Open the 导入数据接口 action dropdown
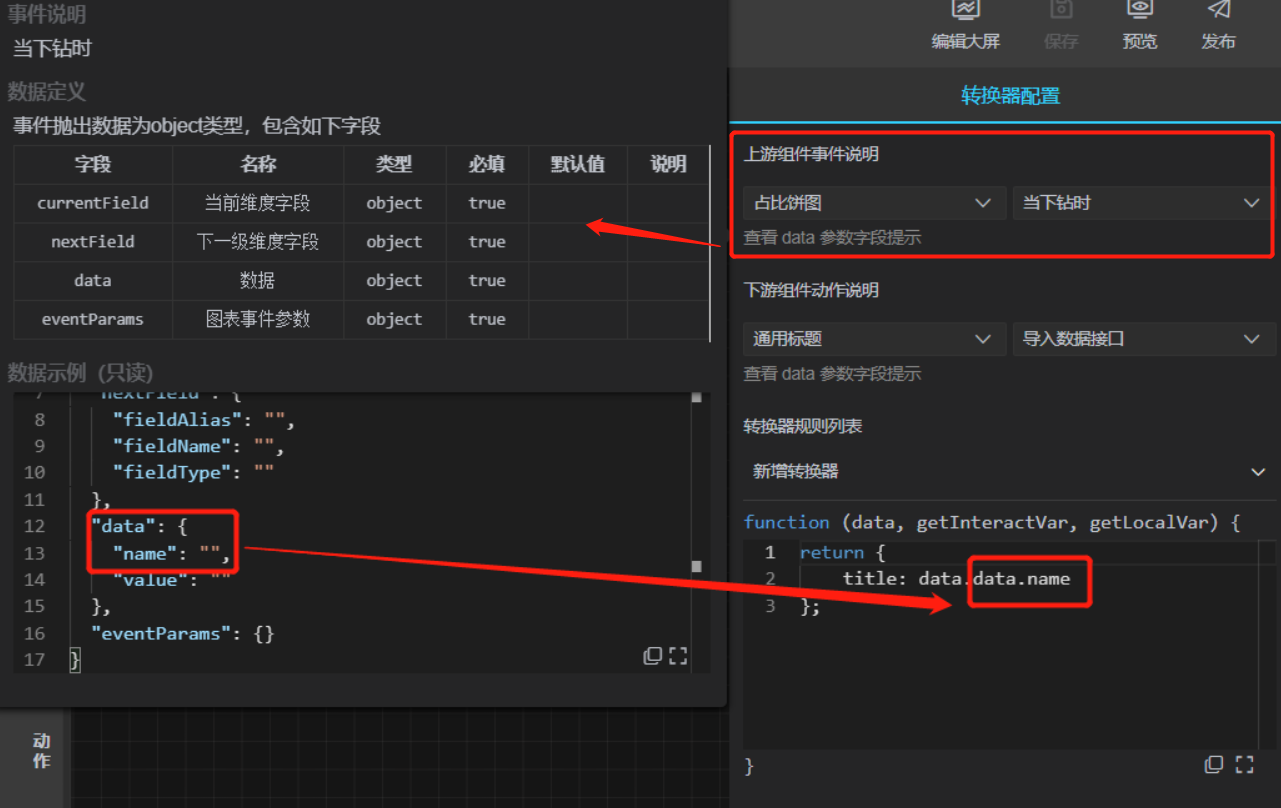 click(1144, 339)
